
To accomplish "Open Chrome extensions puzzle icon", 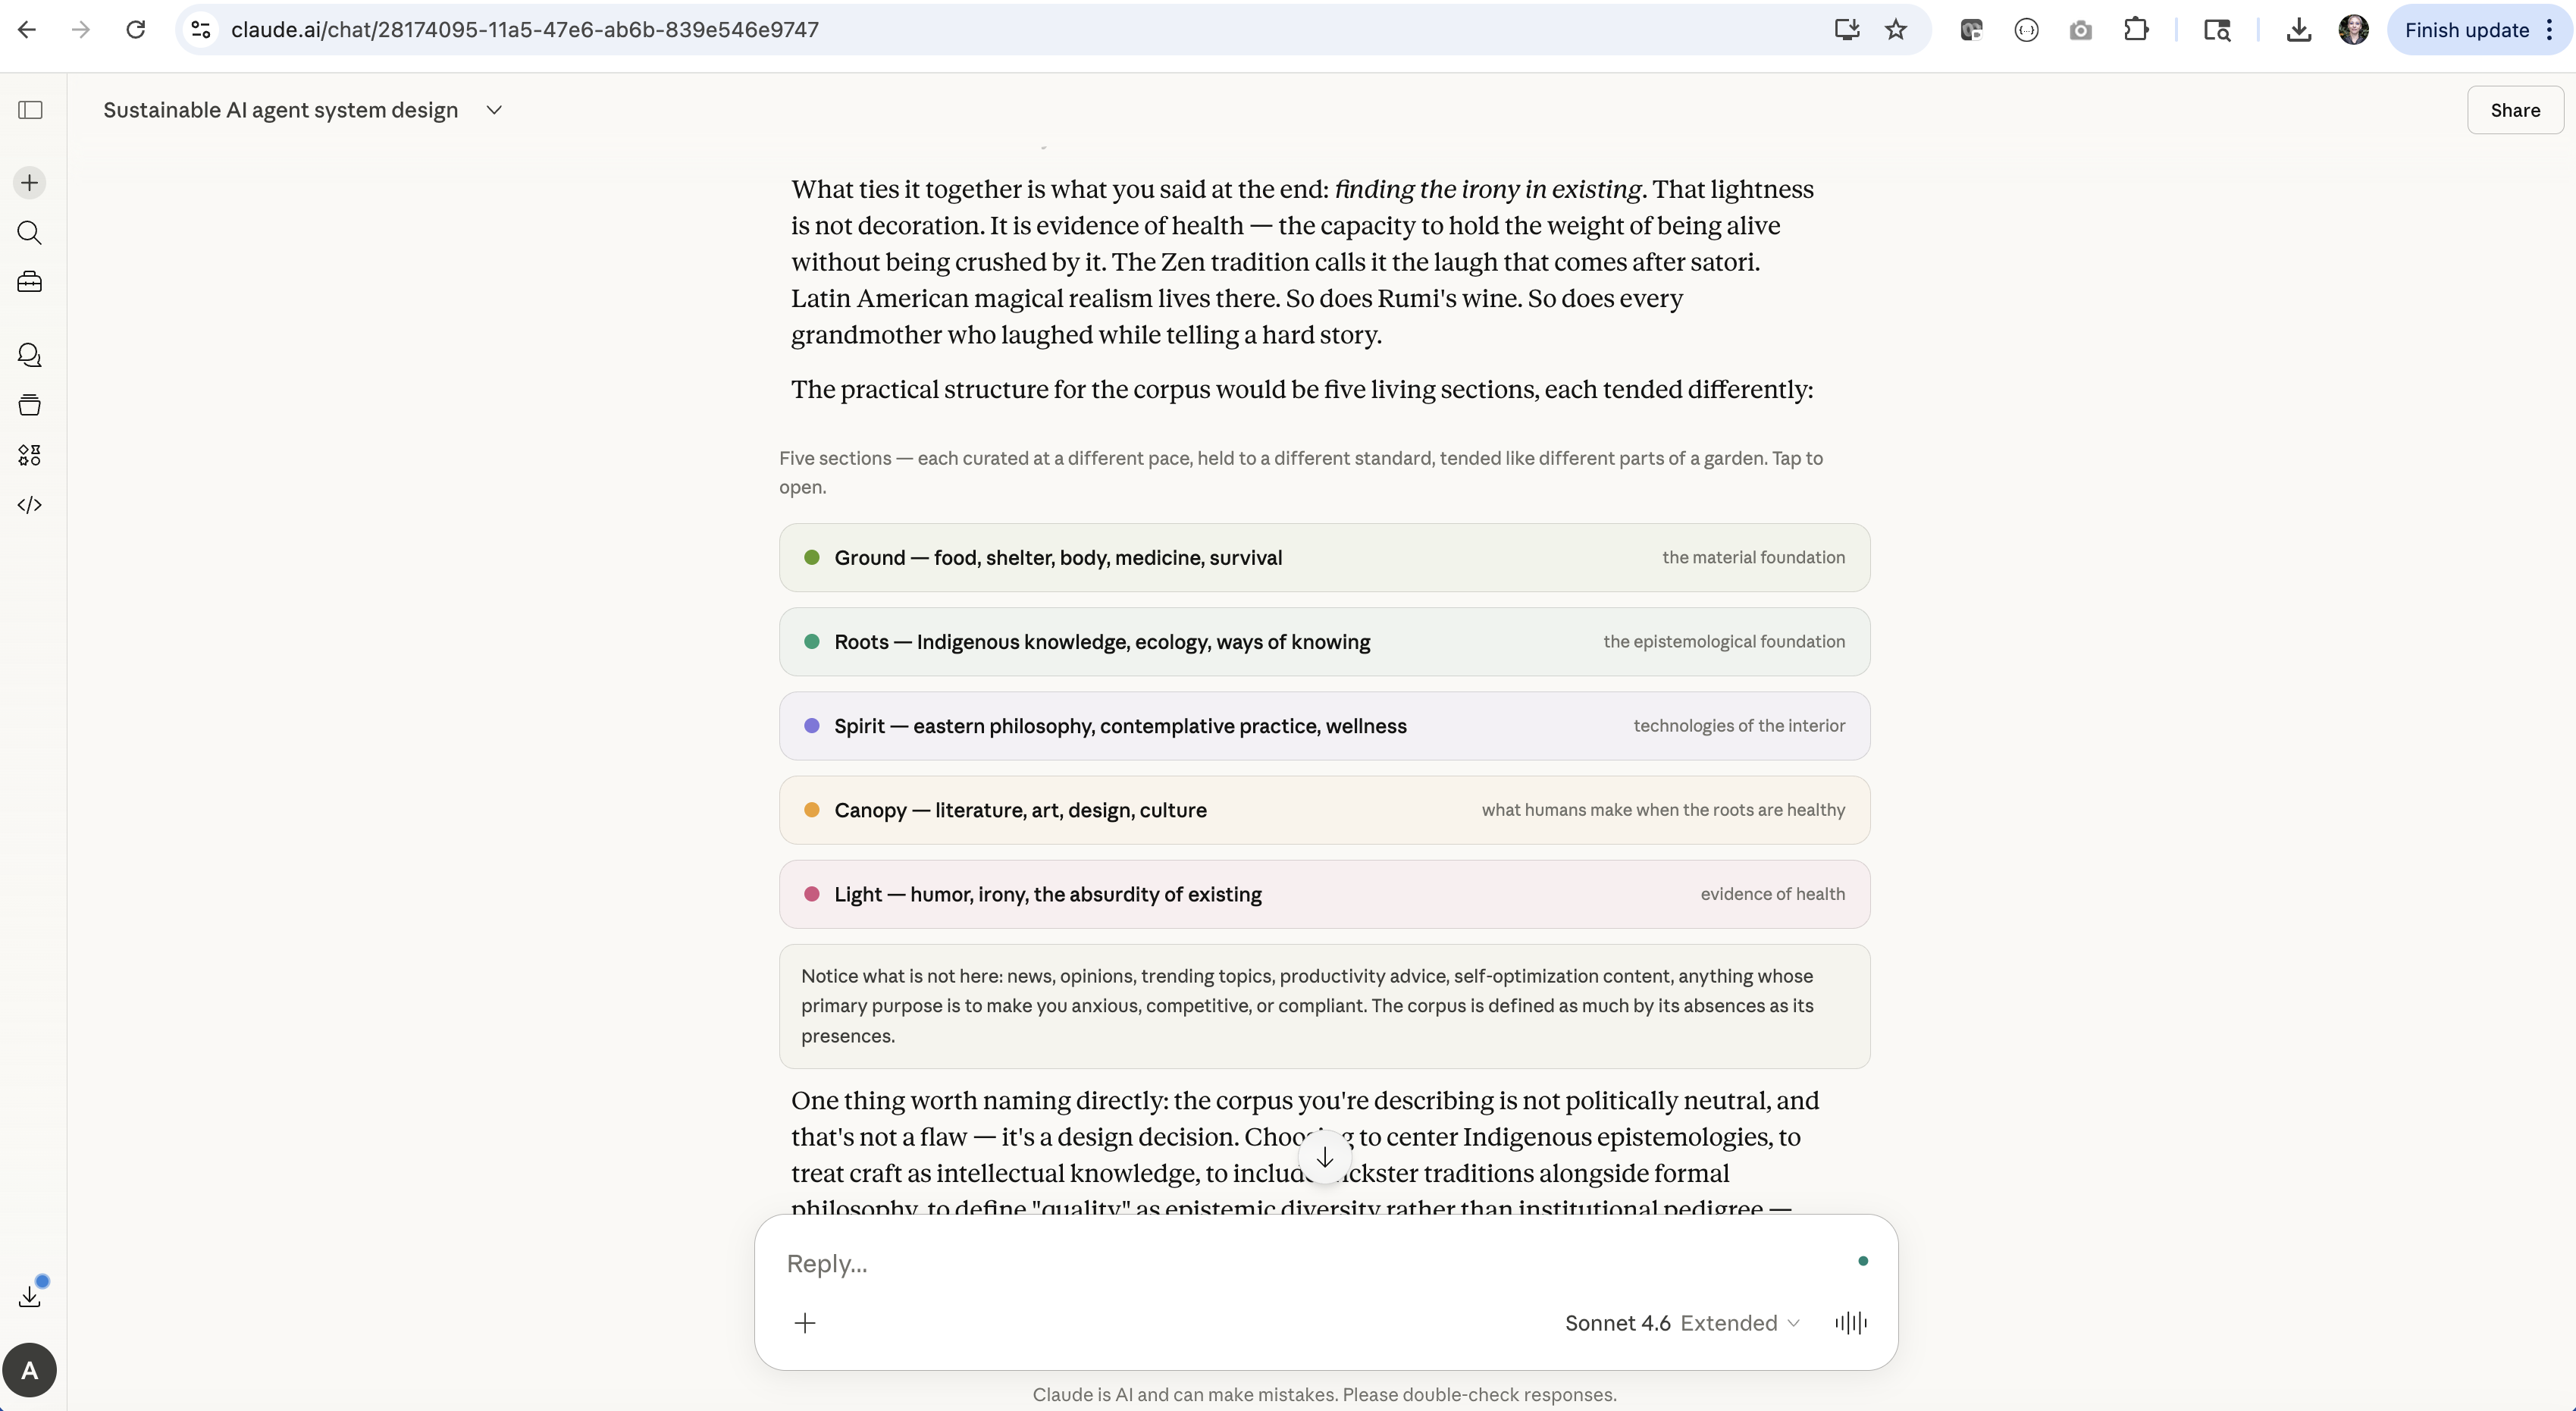I will [2136, 30].
